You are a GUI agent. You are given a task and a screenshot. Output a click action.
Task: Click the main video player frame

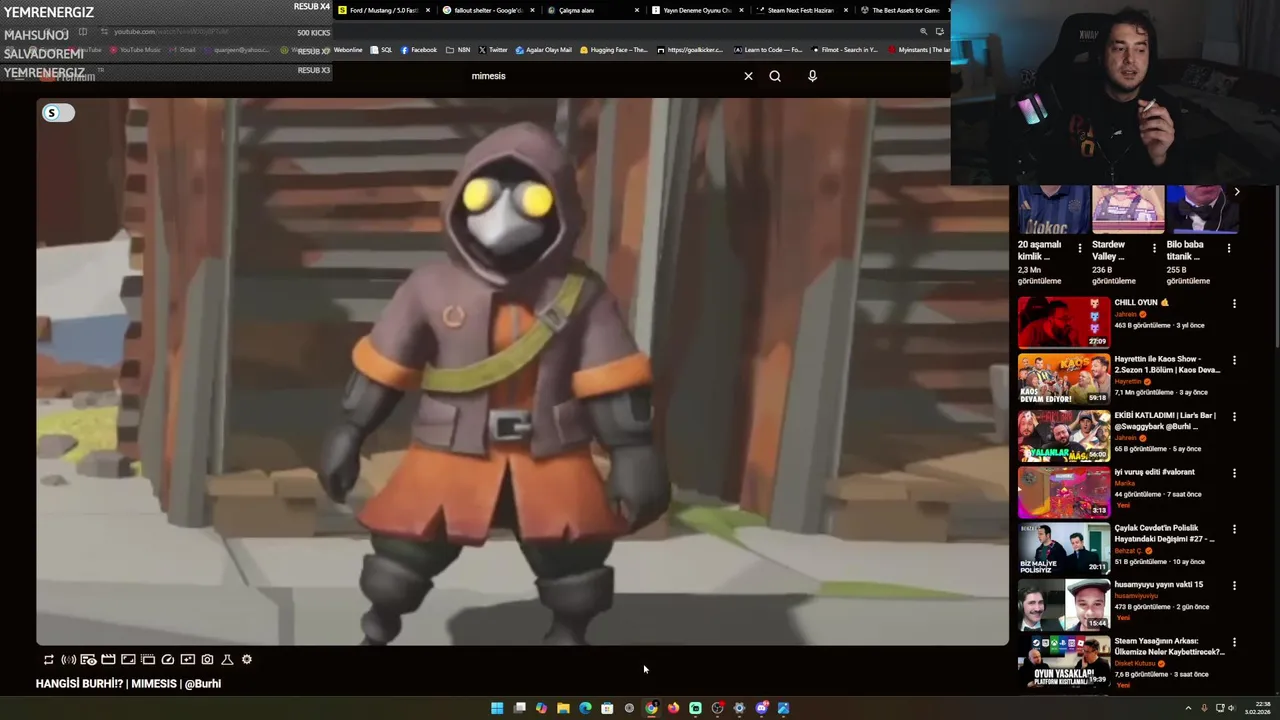[x=523, y=372]
